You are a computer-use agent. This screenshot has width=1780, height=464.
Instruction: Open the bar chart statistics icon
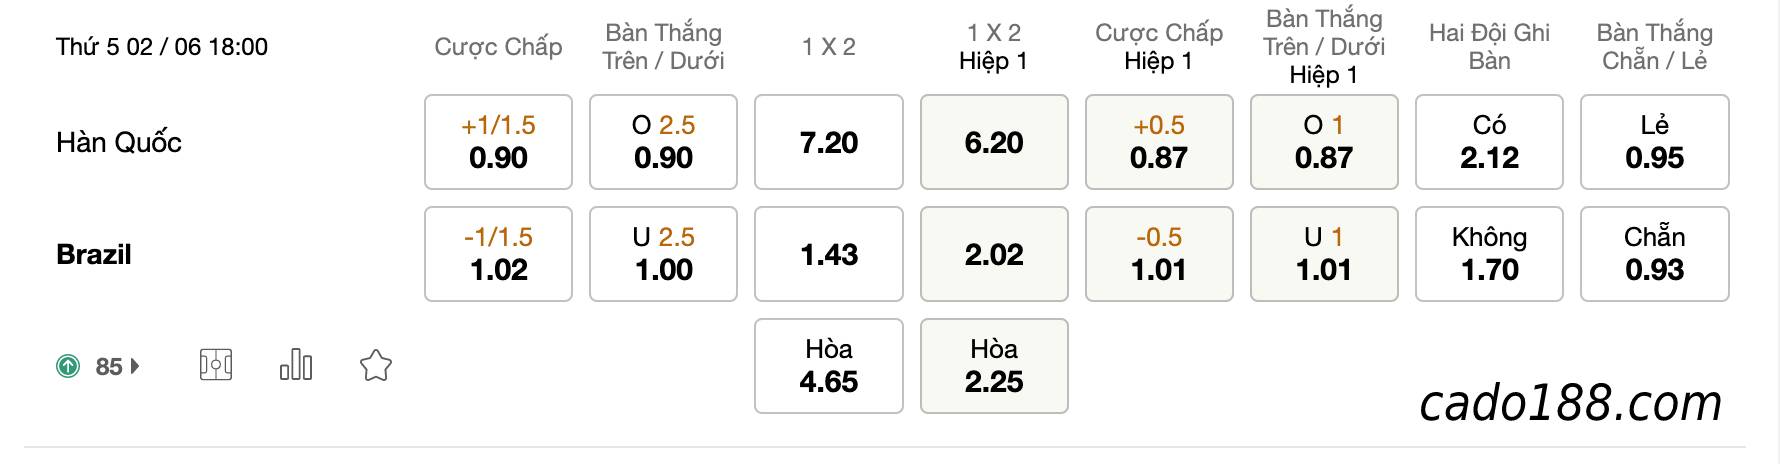(x=296, y=365)
